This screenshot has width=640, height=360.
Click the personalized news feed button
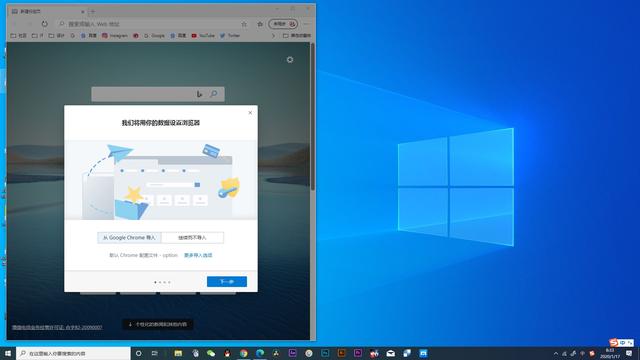[x=158, y=324]
